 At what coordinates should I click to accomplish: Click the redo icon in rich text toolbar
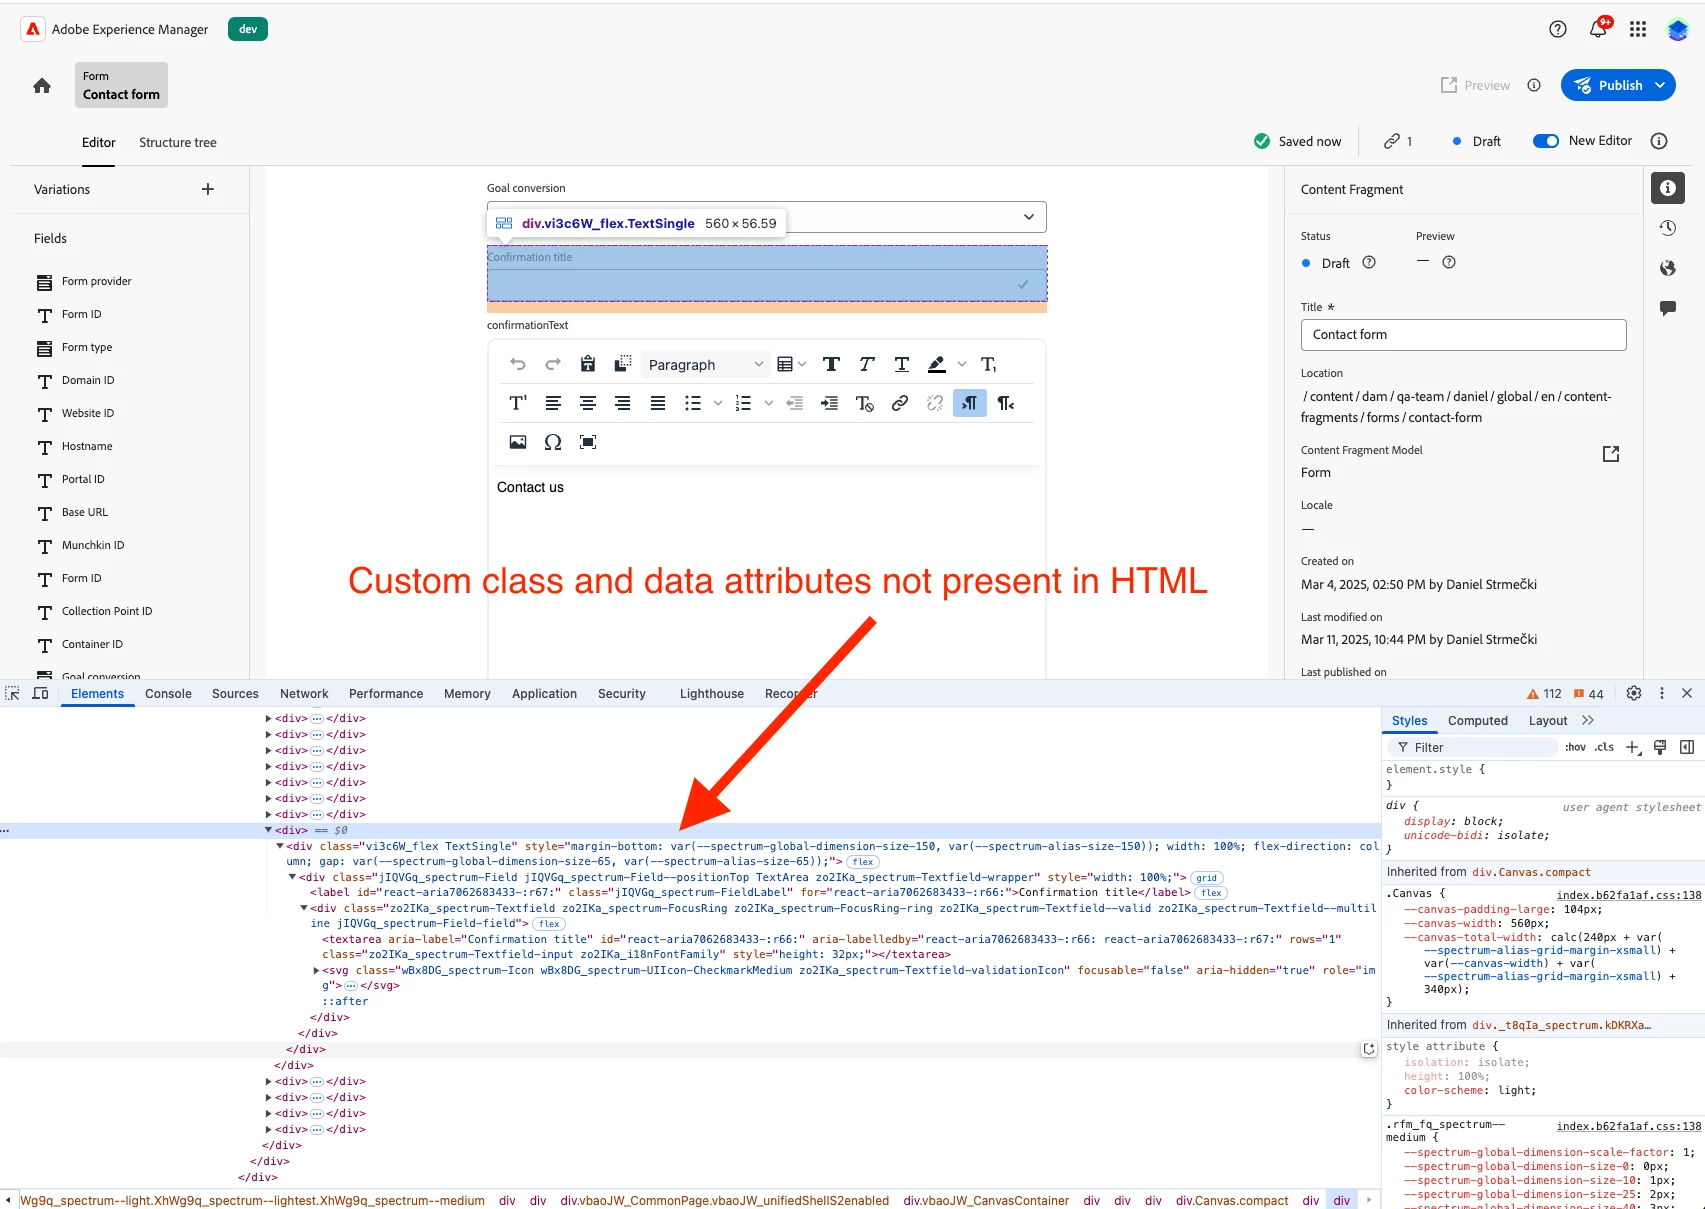coord(553,364)
